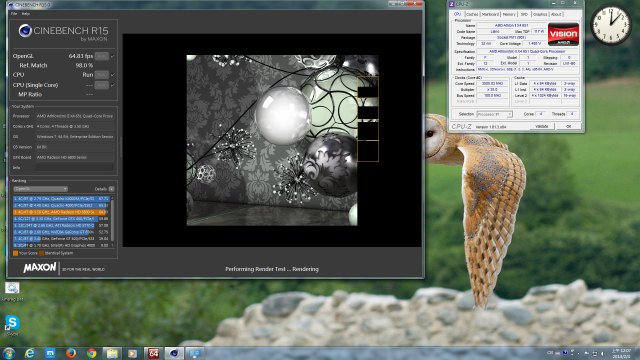
Task: Click the ranking list vertical scrollbar
Action: [x=113, y=222]
